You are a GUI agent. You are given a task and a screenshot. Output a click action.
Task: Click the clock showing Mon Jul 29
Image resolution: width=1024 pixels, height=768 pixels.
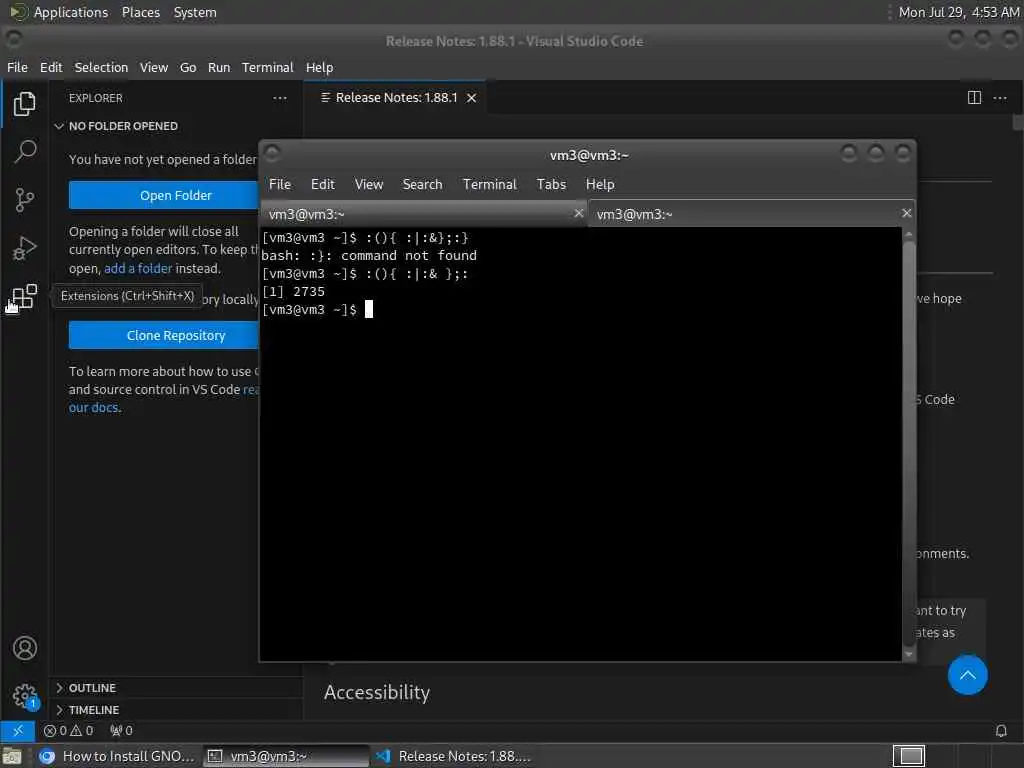tap(958, 12)
